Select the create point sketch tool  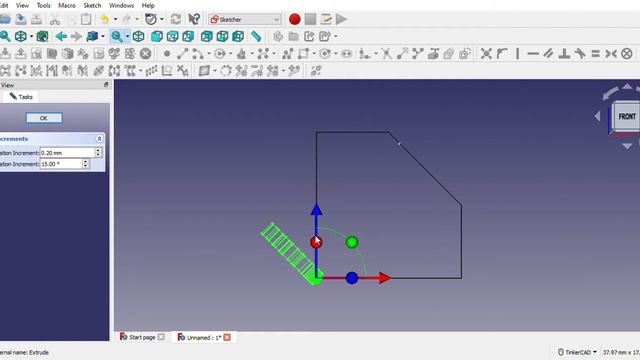[x=167, y=53]
